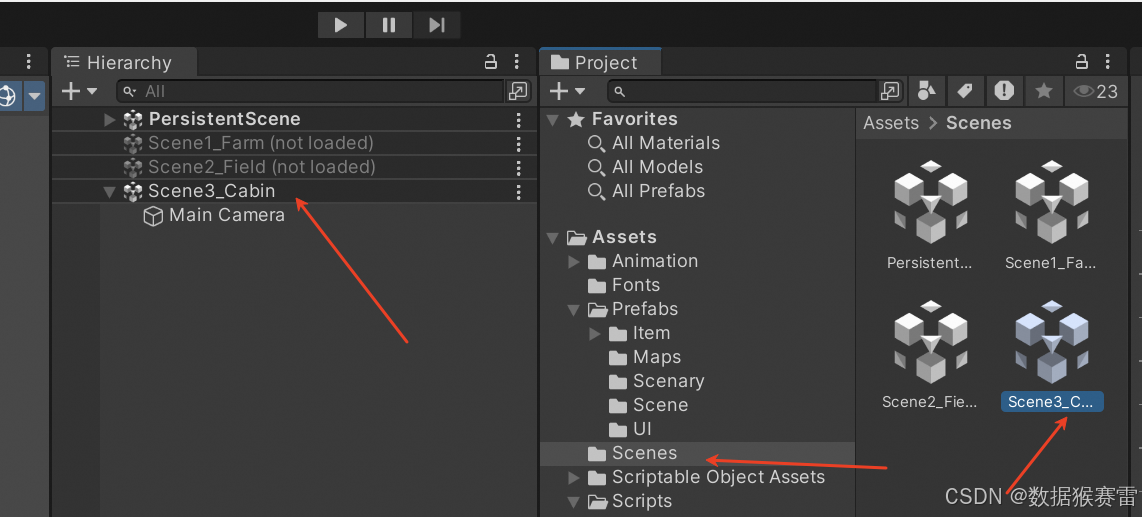Open Search by Label tag icon
Viewport: 1142px width, 517px height.
point(964,91)
